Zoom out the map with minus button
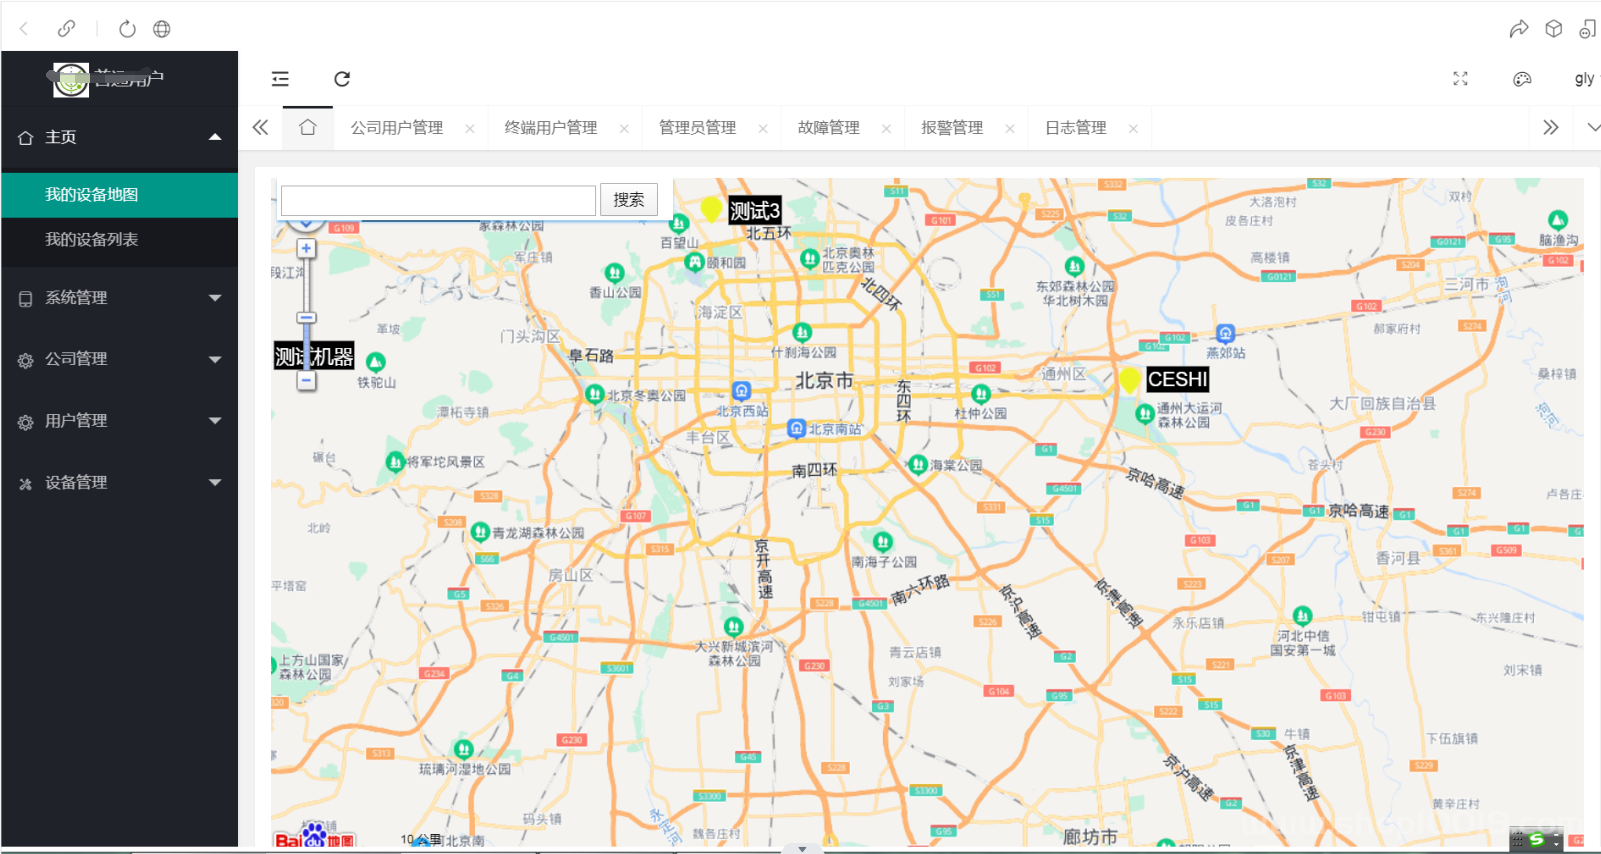This screenshot has height=854, width=1601. [x=306, y=381]
